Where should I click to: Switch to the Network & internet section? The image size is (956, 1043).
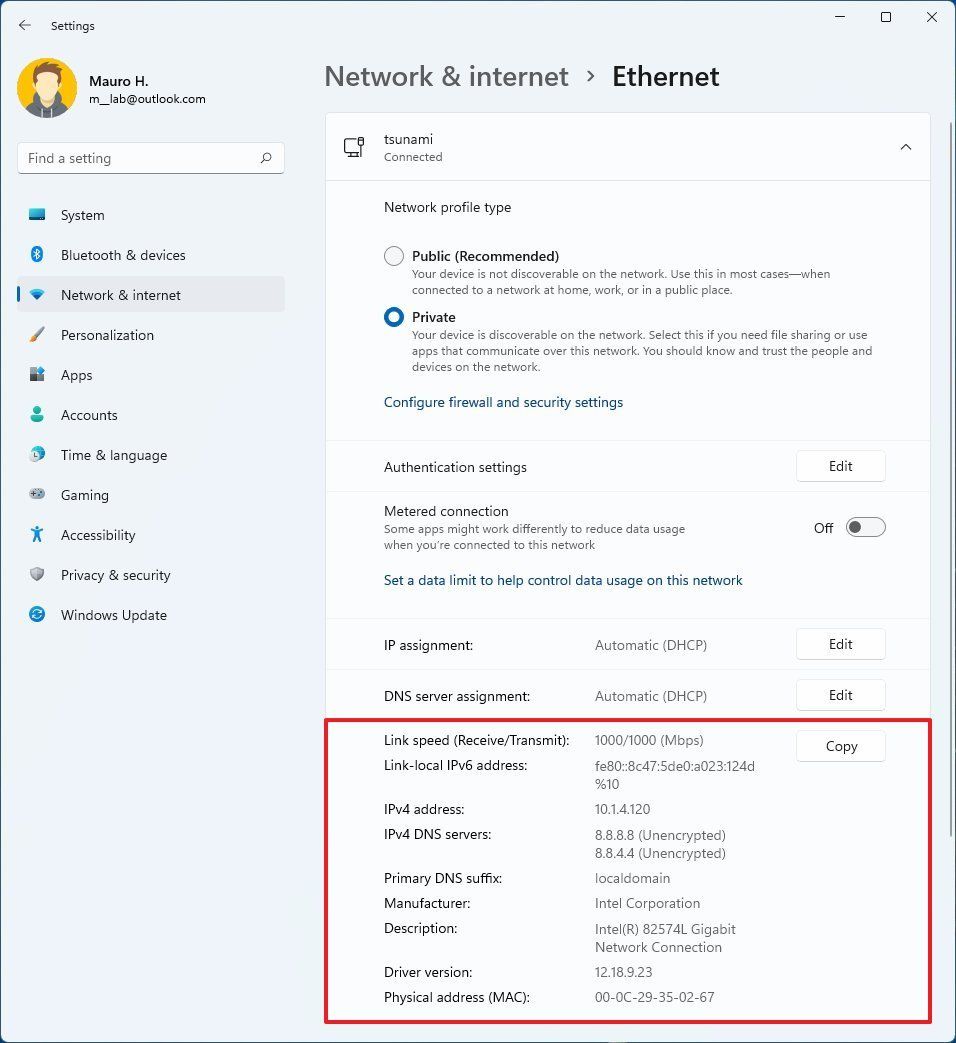point(37,295)
